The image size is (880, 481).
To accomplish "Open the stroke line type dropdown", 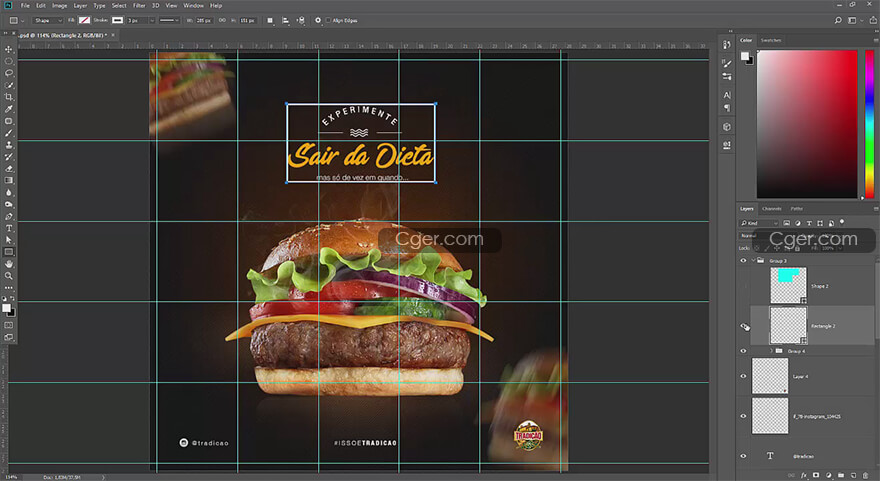I will pos(168,20).
